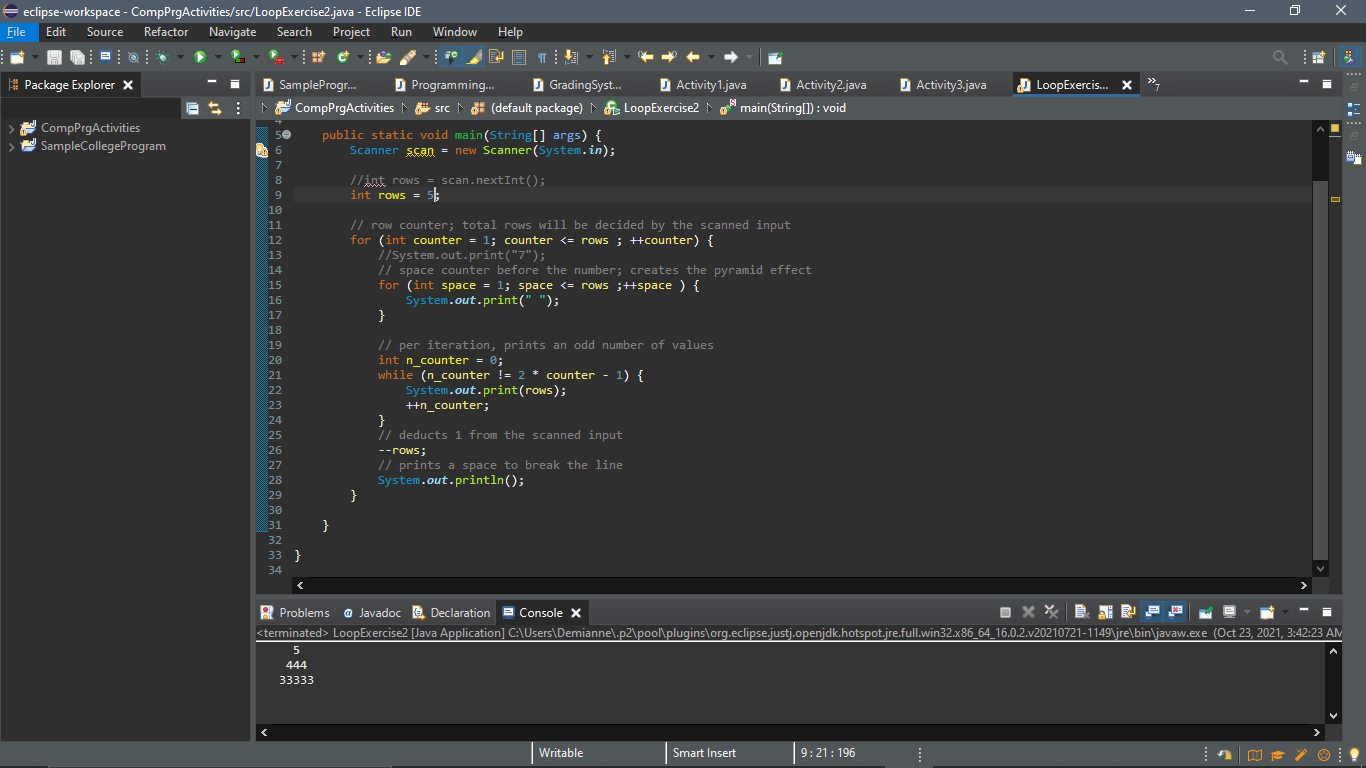
Task: Toggle Mark Occurrences highlighter
Action: (473, 58)
